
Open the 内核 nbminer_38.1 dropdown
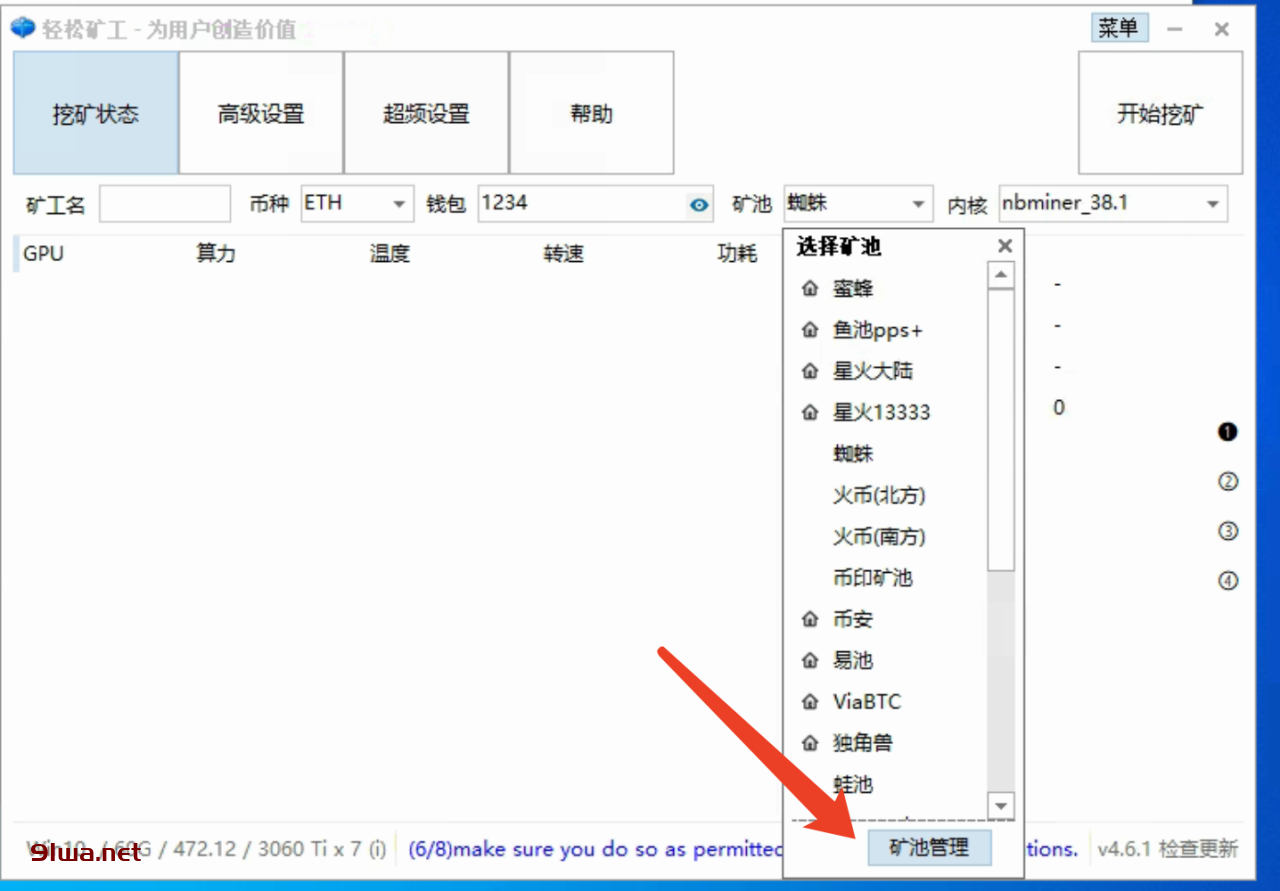(1112, 204)
